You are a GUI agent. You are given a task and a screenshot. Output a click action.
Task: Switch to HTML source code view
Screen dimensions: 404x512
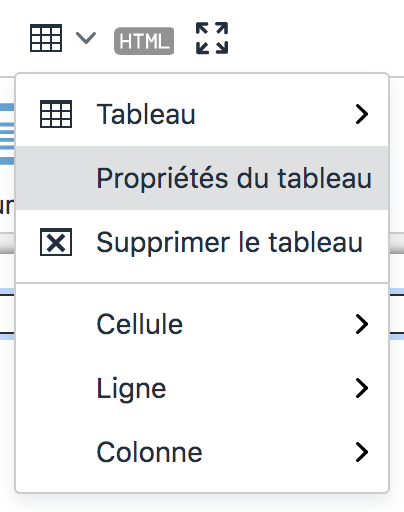144,41
